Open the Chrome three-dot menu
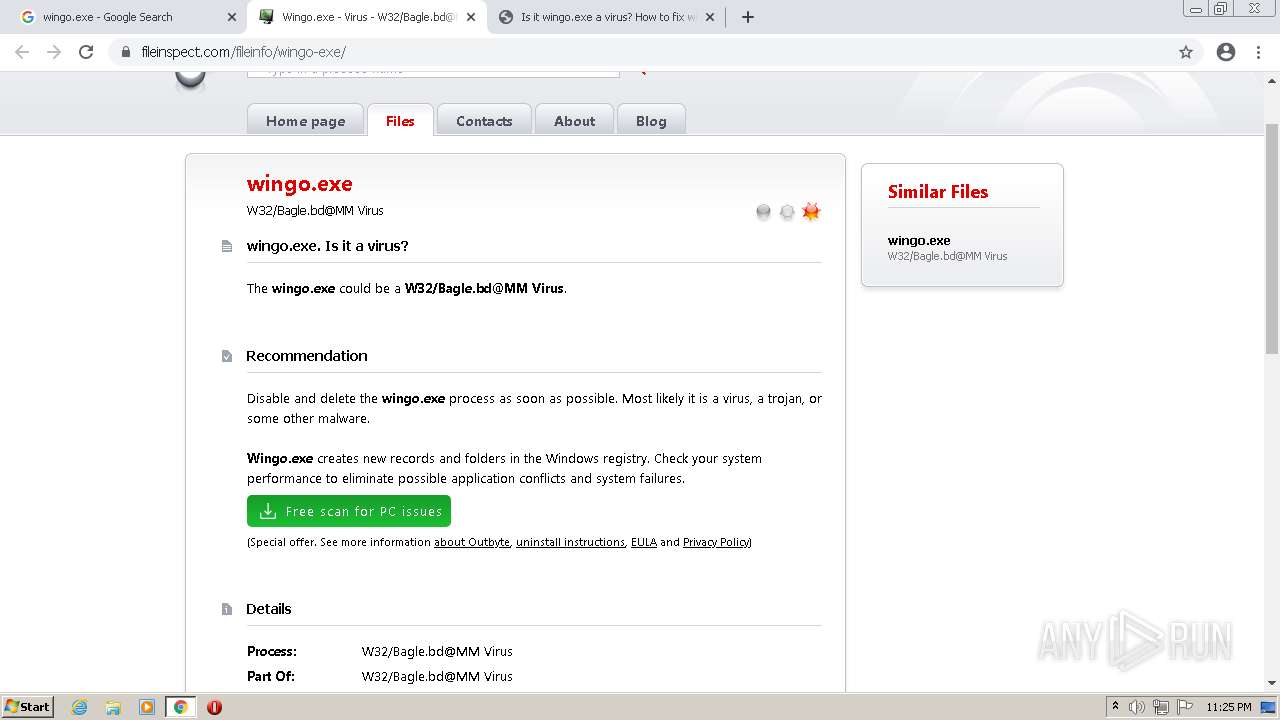The width and height of the screenshot is (1280, 720). click(x=1259, y=52)
